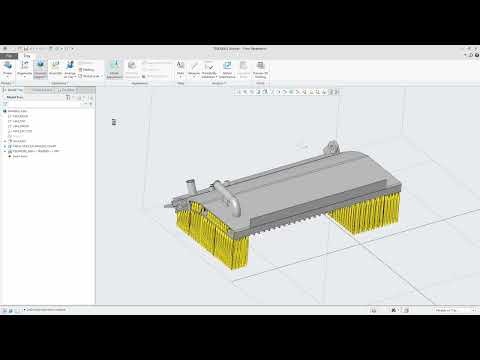Viewport: 480px width, 360px height.
Task: Switch to the Folder Browser navigator tab
Action: [42, 90]
